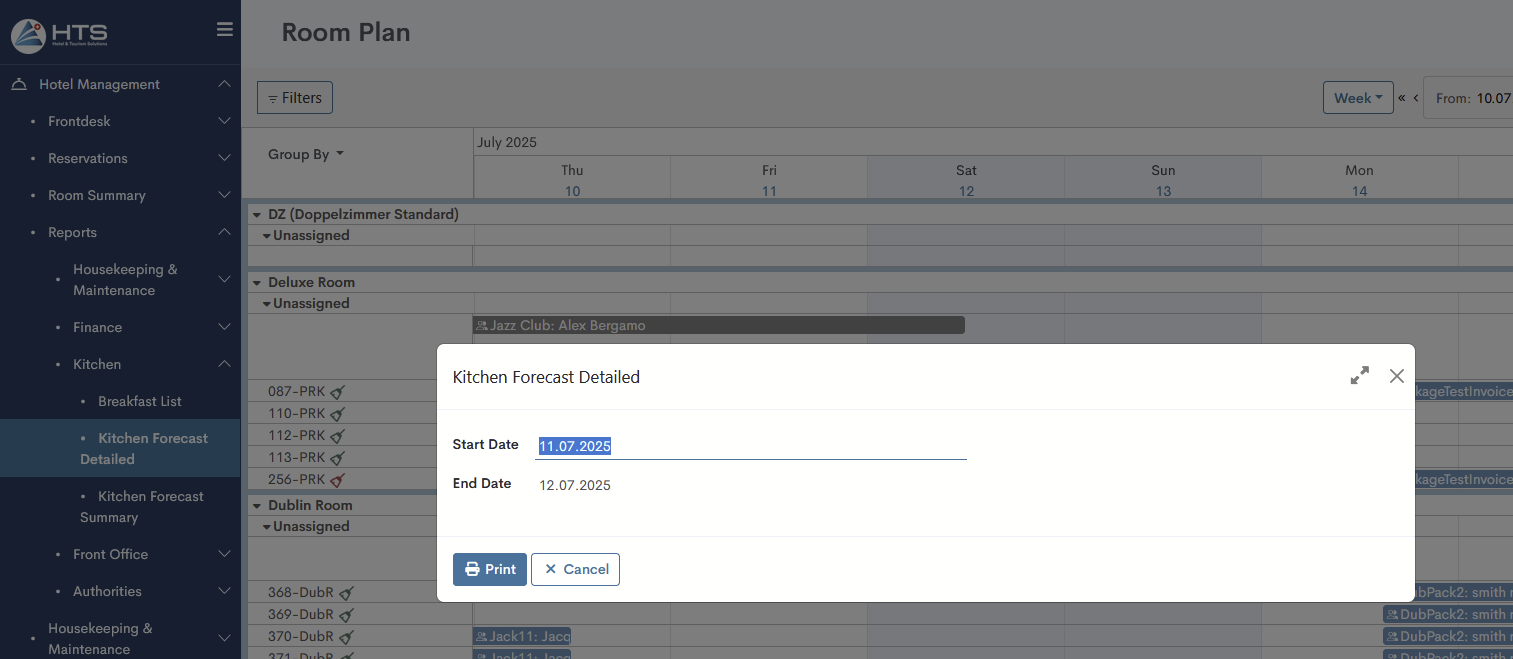The image size is (1513, 659).
Task: Jump back with double left arrow
Action: (x=1402, y=98)
